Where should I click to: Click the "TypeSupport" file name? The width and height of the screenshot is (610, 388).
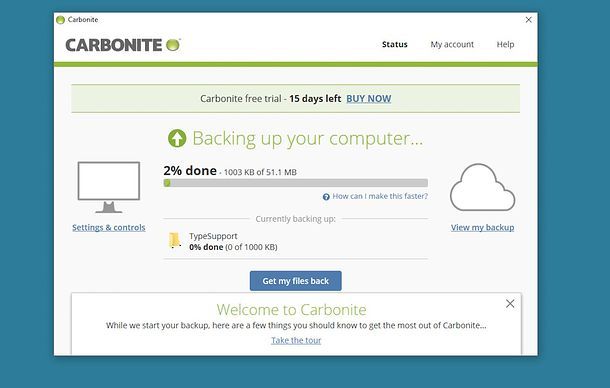(213, 236)
